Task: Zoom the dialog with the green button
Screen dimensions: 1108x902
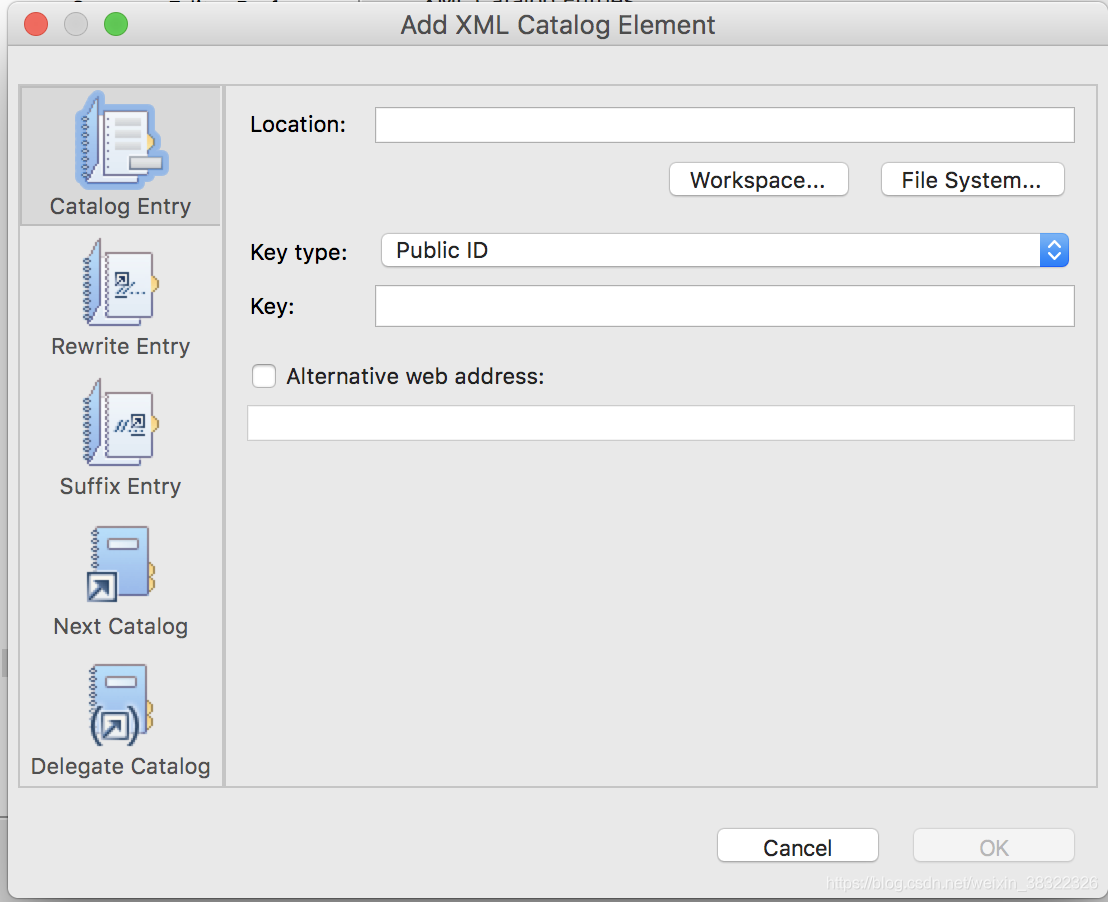Action: (x=116, y=24)
